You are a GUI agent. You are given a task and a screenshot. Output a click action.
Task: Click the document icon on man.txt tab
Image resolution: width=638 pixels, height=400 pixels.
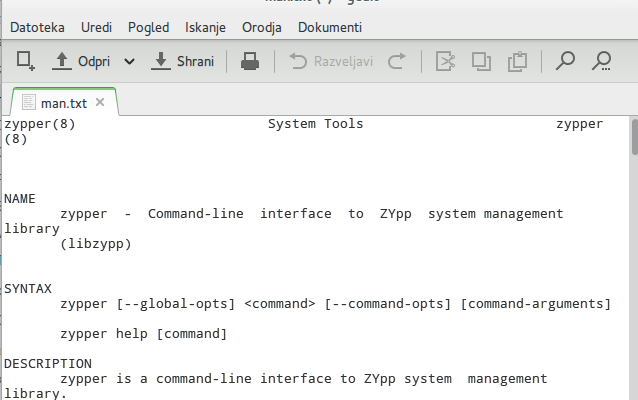coord(28,102)
